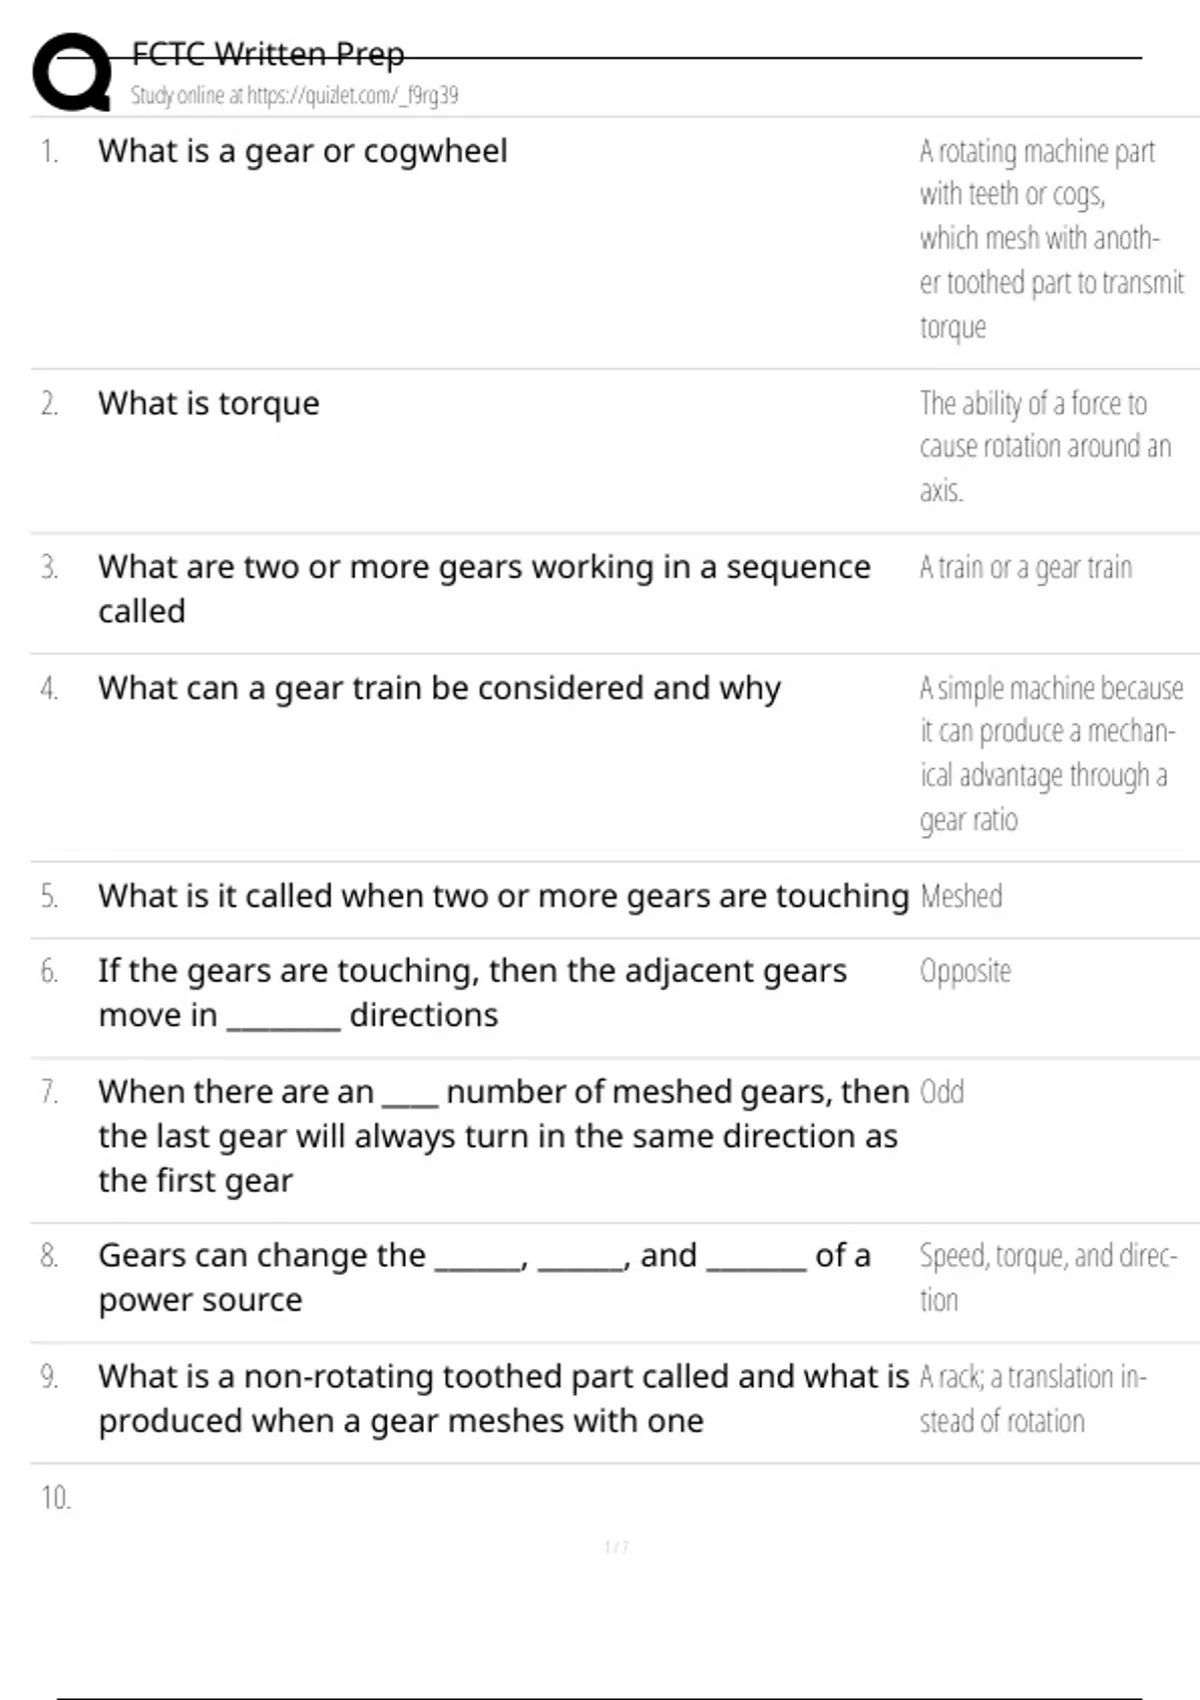Click the rack translation answer text

(1032, 1398)
